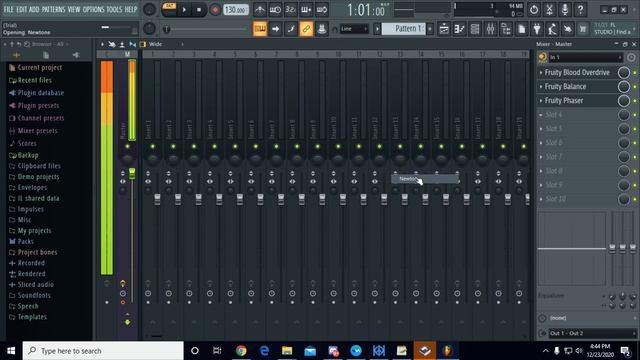Toggle multilink to controllers icon

(x=306, y=29)
